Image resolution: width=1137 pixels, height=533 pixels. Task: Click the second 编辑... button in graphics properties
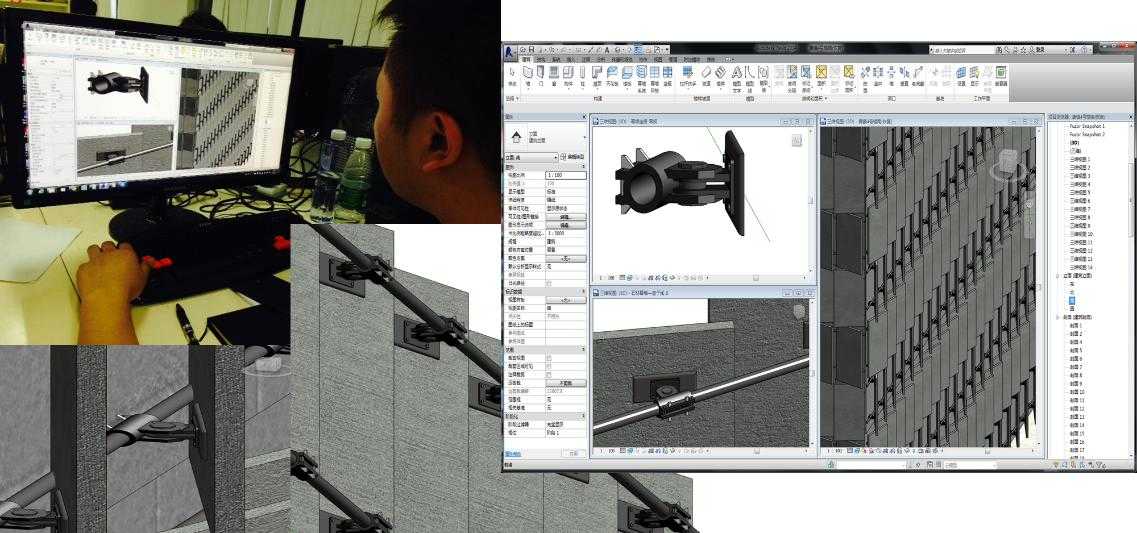pyautogui.click(x=566, y=225)
